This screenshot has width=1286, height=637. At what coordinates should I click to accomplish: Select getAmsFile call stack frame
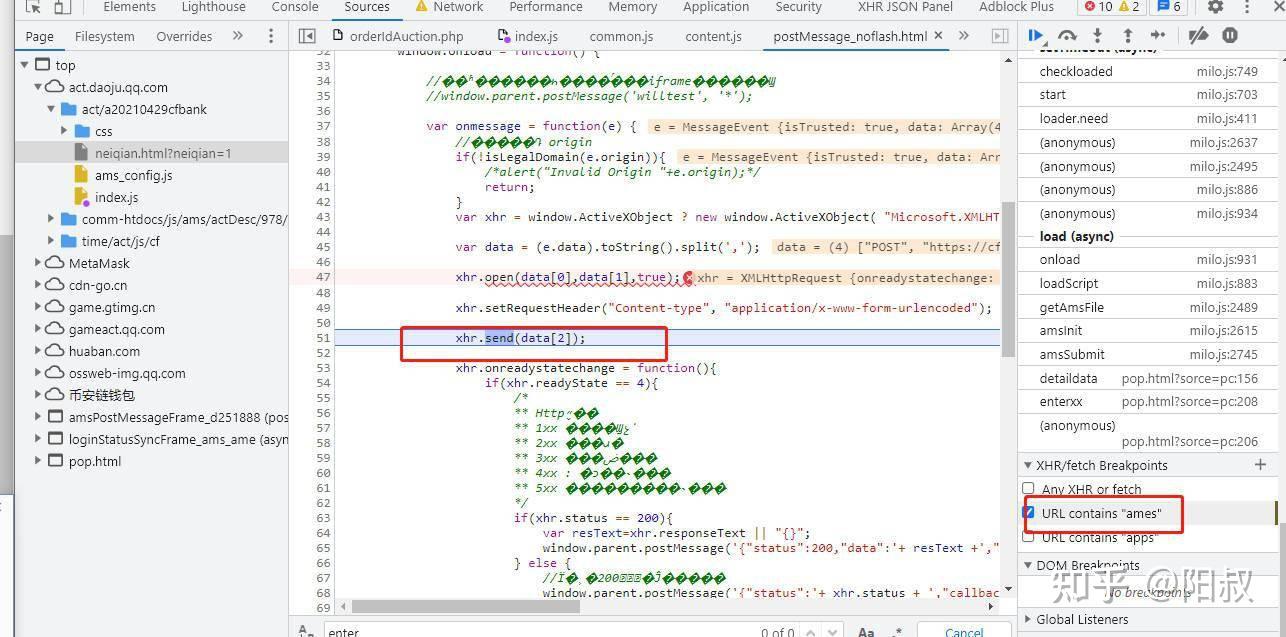tap(1148, 307)
